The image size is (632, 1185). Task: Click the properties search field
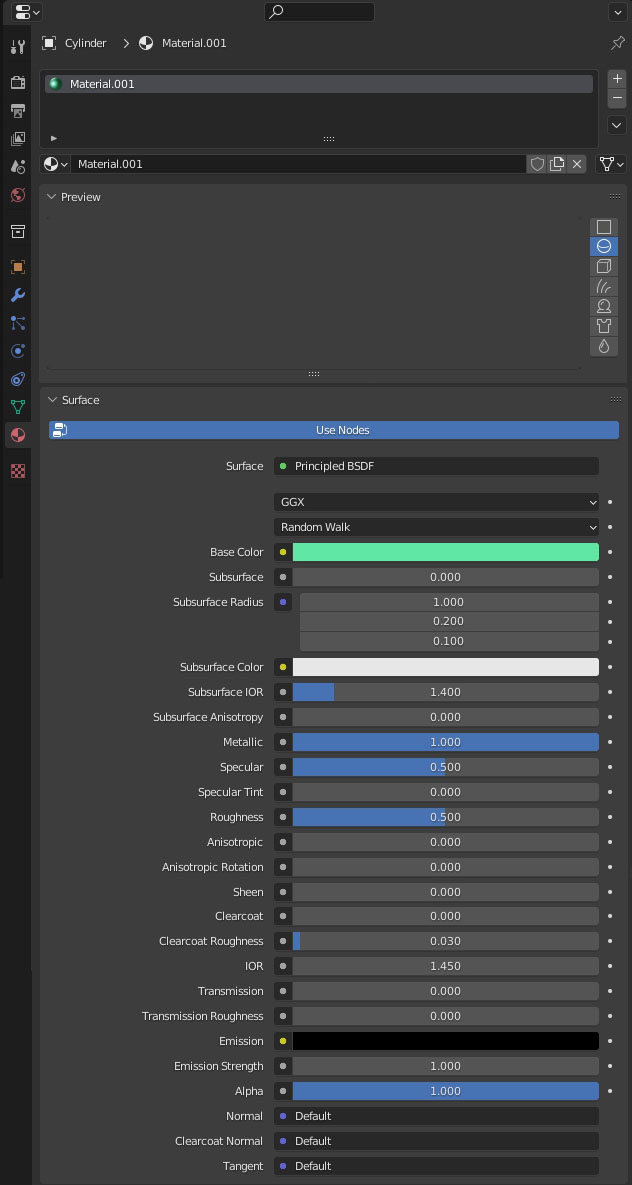click(x=319, y=12)
